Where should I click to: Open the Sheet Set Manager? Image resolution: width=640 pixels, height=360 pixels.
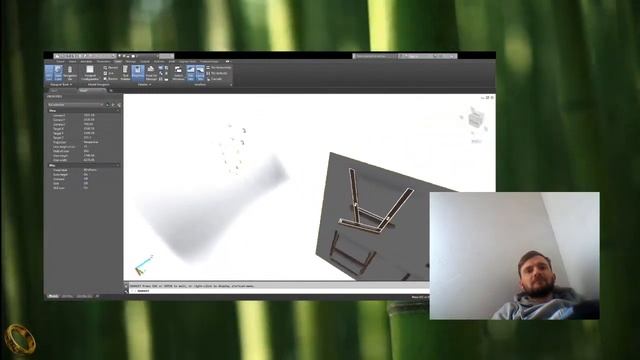point(151,73)
